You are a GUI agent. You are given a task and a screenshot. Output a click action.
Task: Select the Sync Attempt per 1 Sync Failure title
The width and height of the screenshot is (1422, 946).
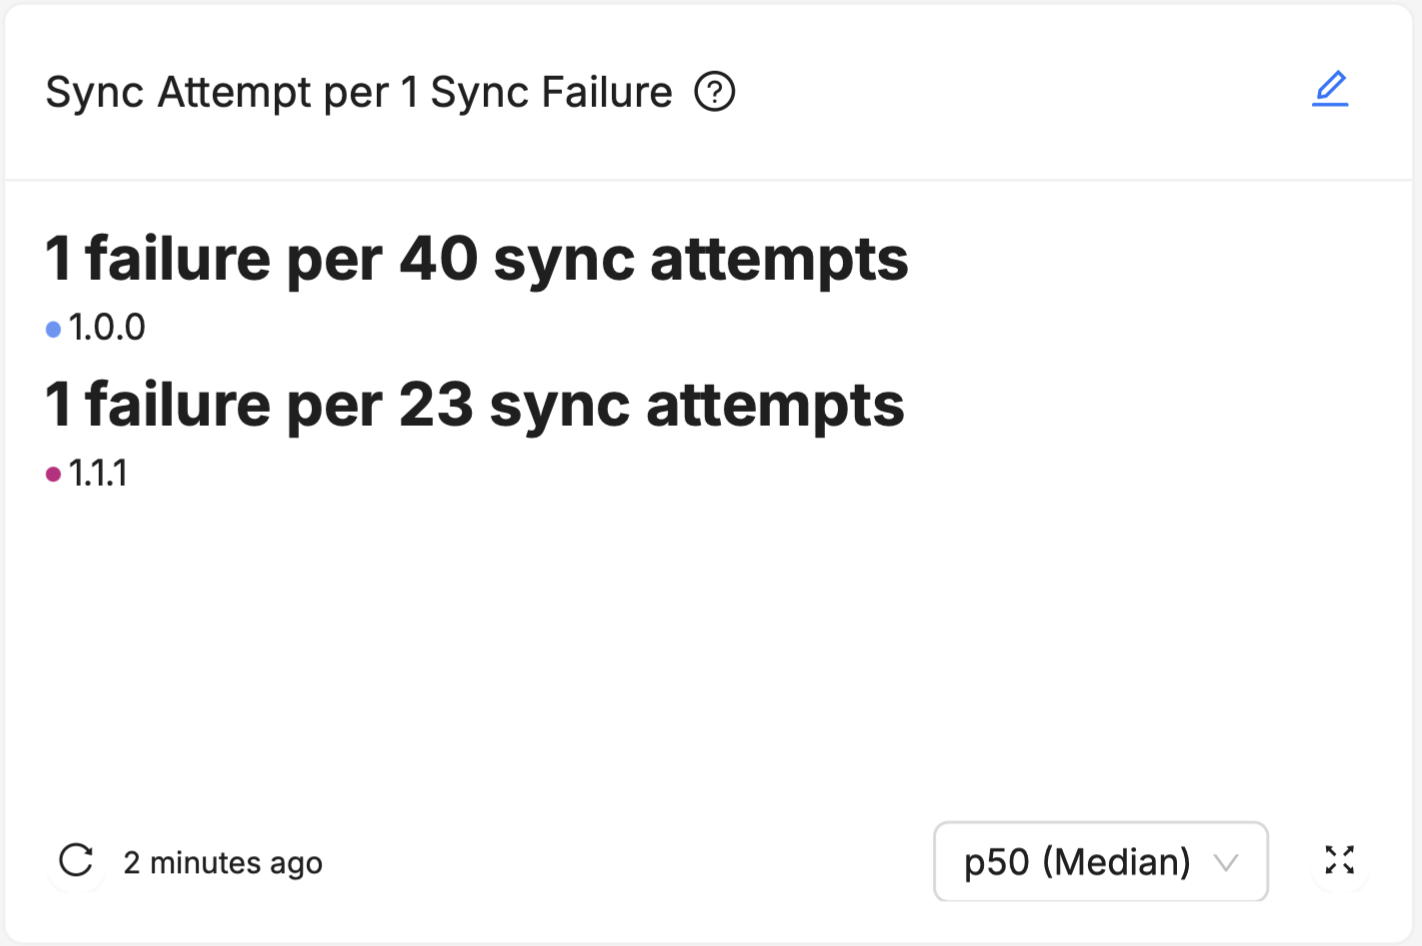tap(360, 91)
